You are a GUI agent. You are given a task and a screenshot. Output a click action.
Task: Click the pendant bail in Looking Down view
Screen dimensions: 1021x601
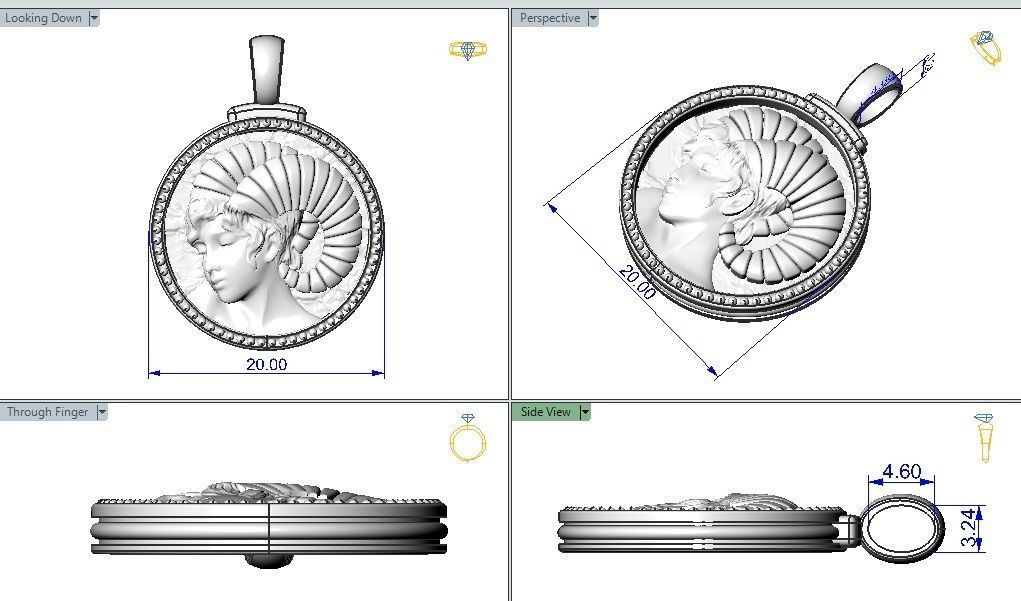267,70
